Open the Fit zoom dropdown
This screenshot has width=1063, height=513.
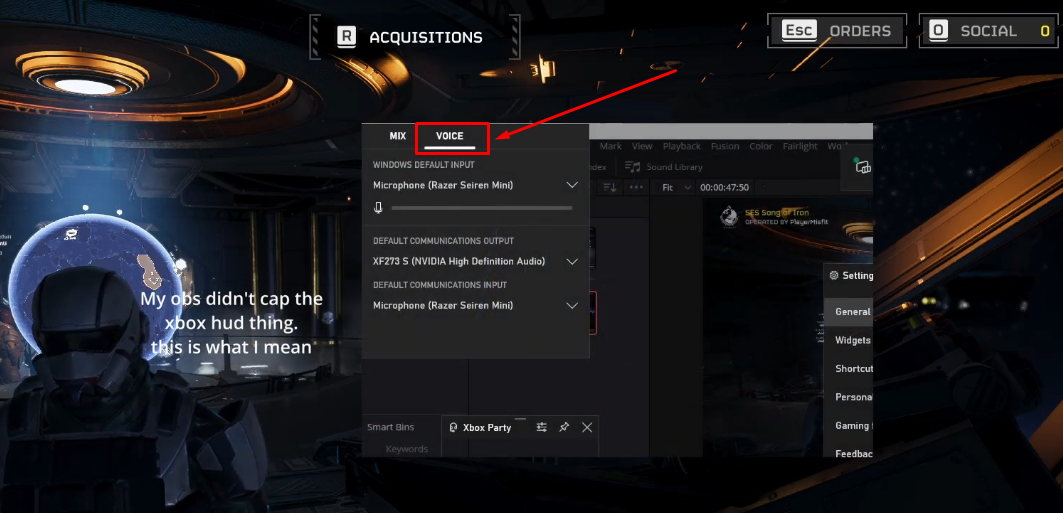click(x=677, y=187)
